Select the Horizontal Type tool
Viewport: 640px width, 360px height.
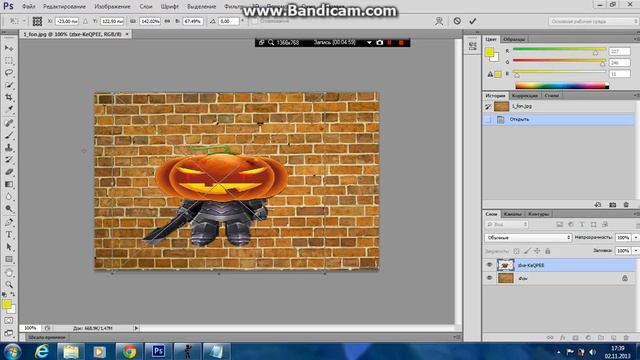click(x=9, y=234)
